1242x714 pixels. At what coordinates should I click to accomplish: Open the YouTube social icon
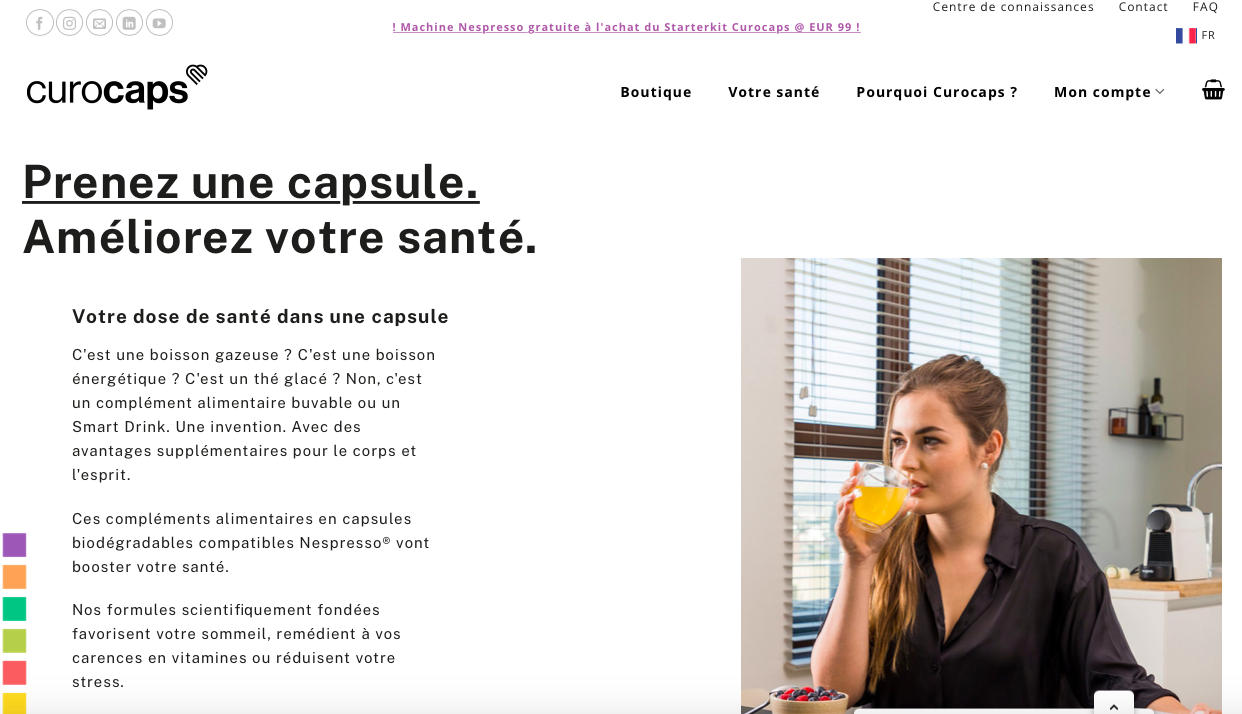pyautogui.click(x=159, y=22)
